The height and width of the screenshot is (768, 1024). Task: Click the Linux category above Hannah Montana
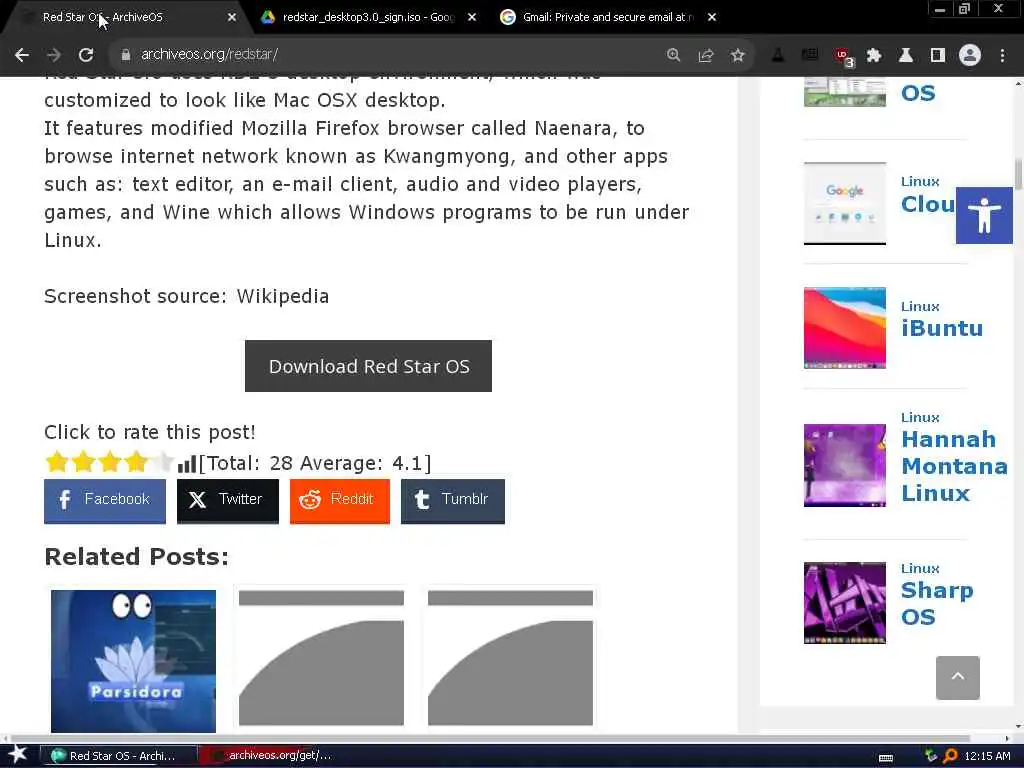coord(920,417)
